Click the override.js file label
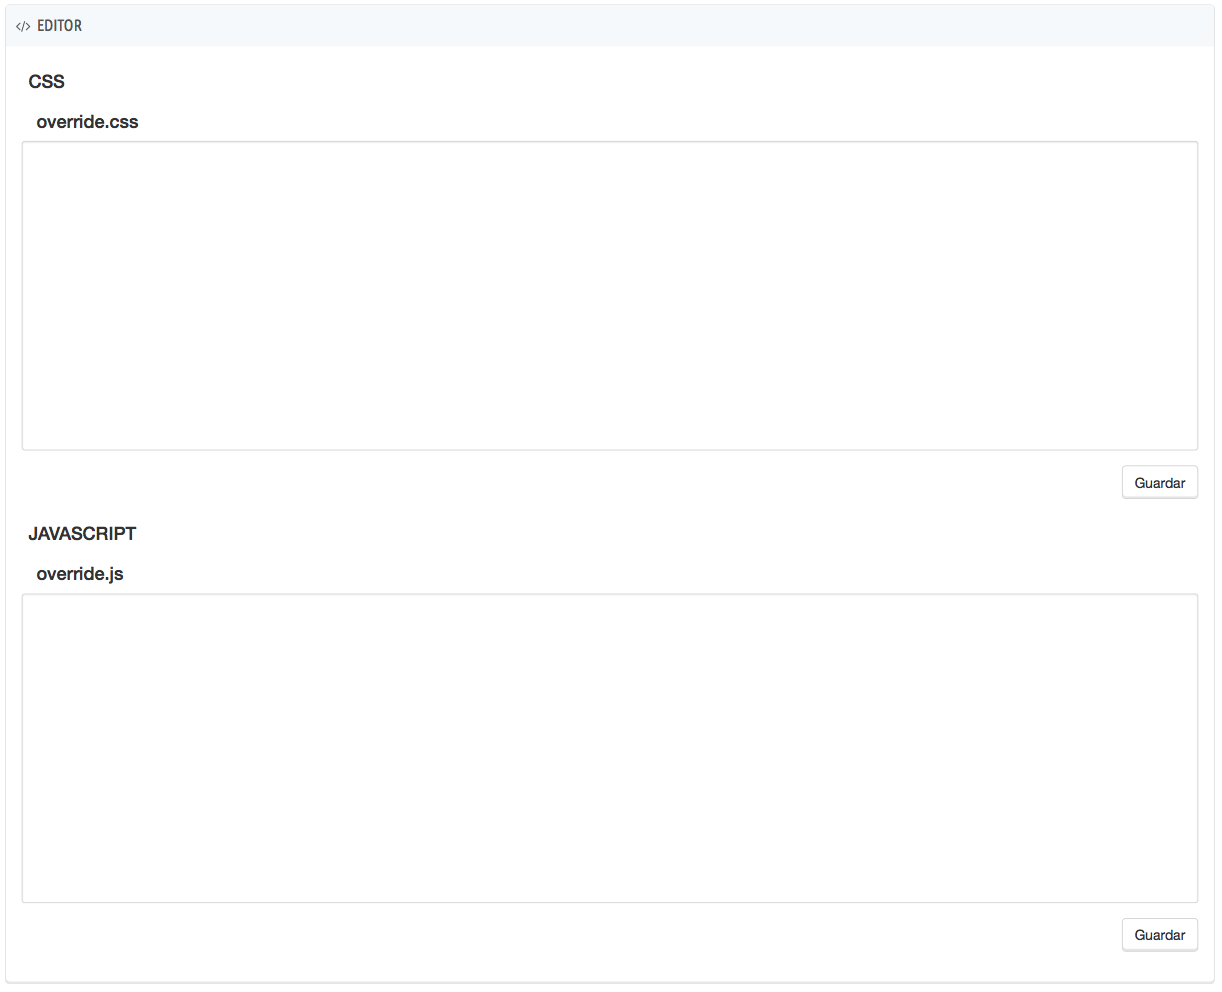Screen dimensions: 1222x992 point(80,574)
